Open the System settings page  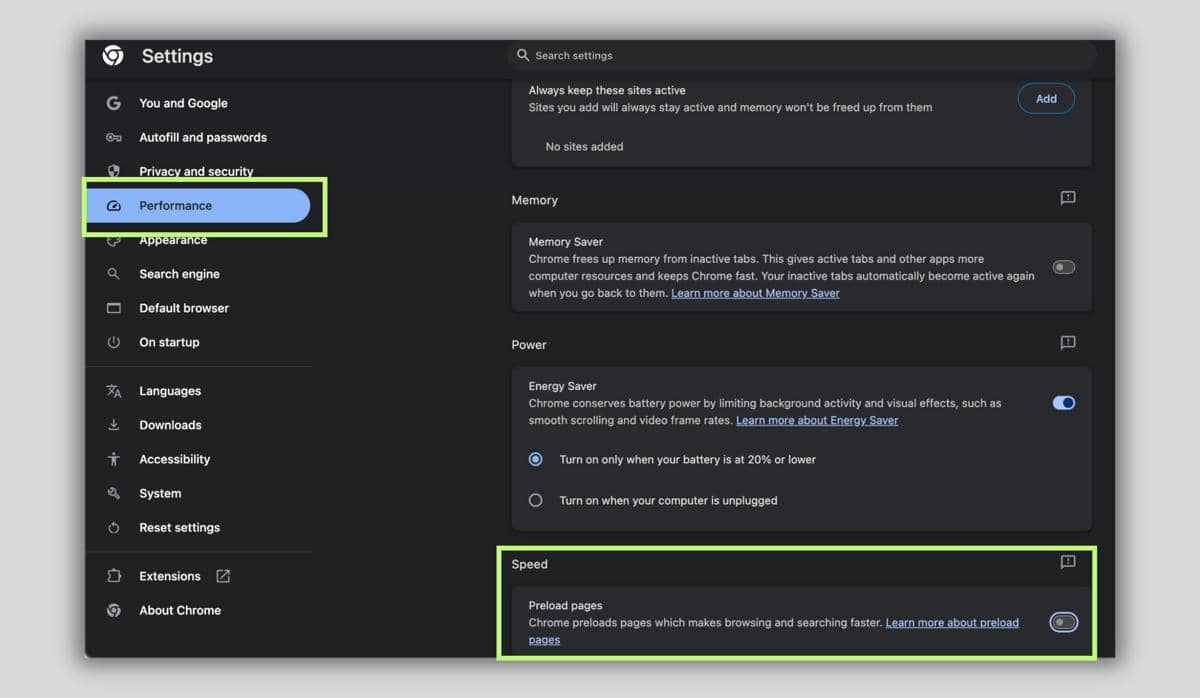pyautogui.click(x=160, y=493)
